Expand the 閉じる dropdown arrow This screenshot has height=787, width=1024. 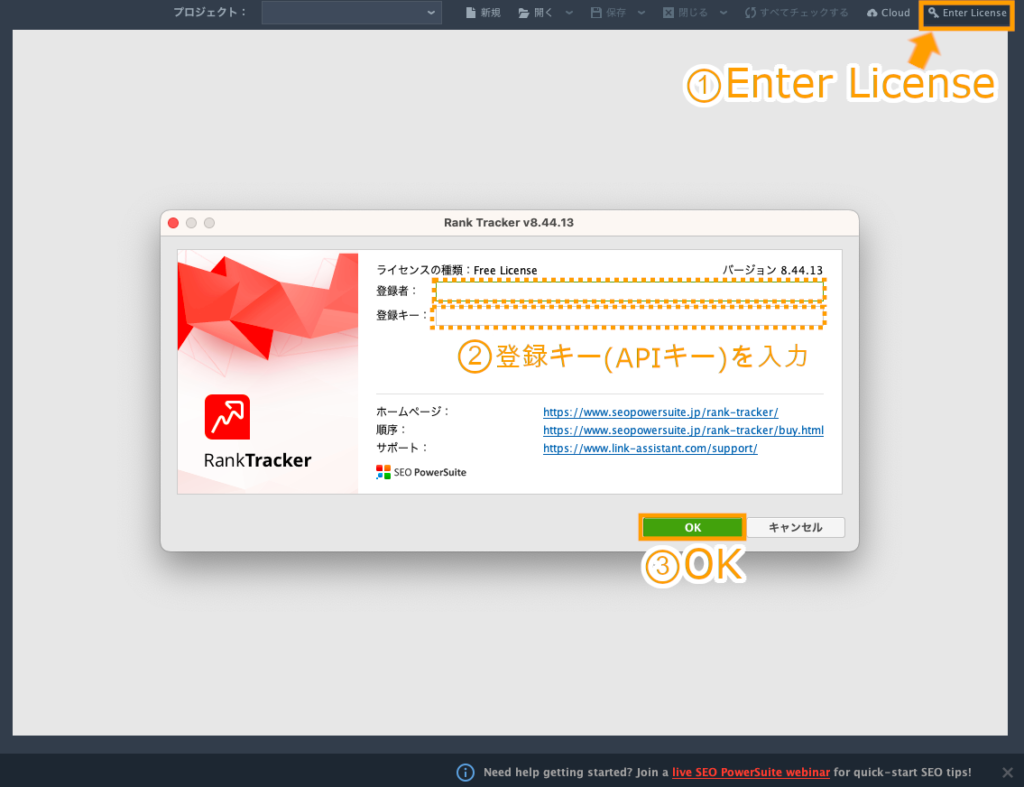pos(724,12)
